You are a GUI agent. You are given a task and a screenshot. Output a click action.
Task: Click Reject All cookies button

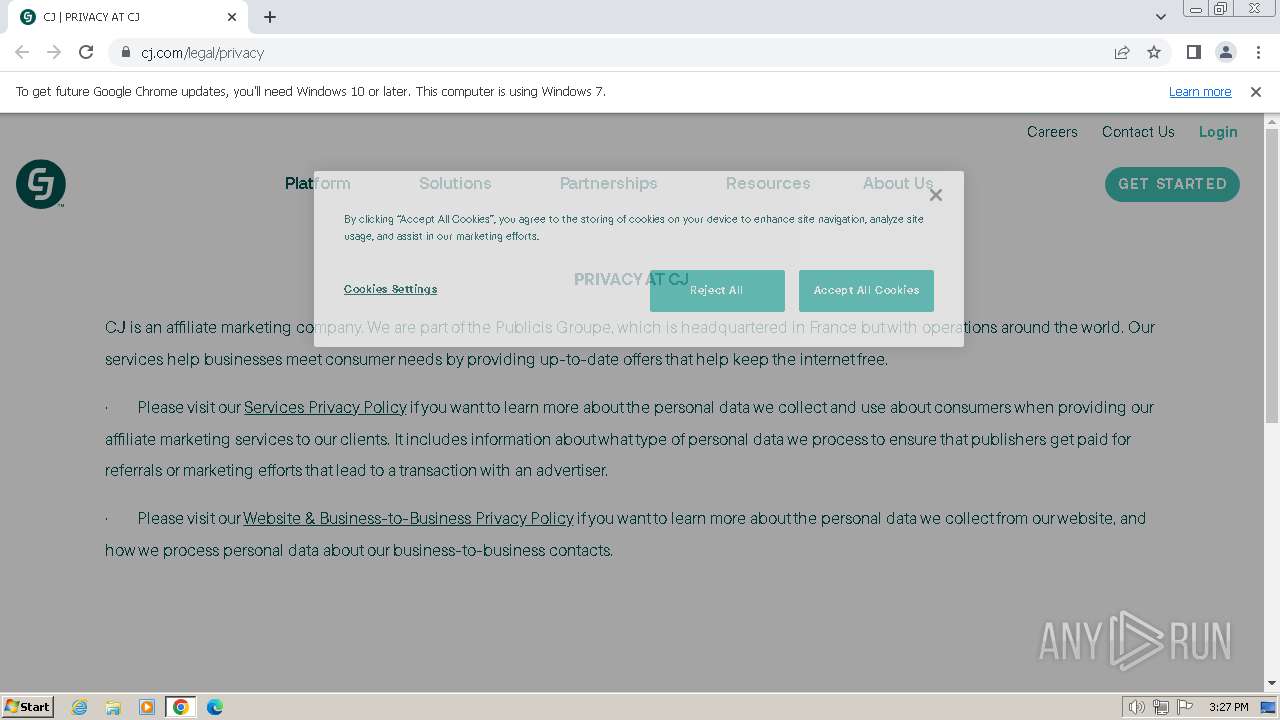(717, 290)
